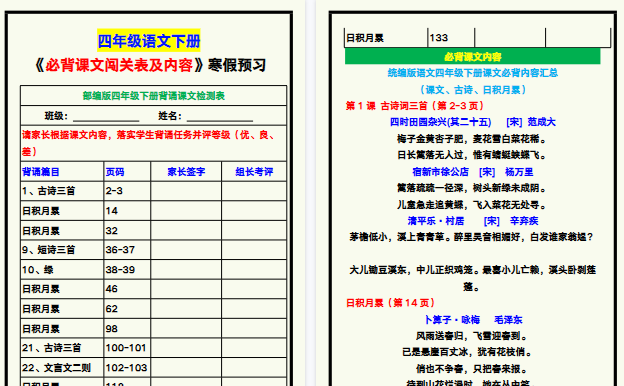Click the verse 已是悬崖百丈冰
Screen dimensions: 624x386
(435, 352)
